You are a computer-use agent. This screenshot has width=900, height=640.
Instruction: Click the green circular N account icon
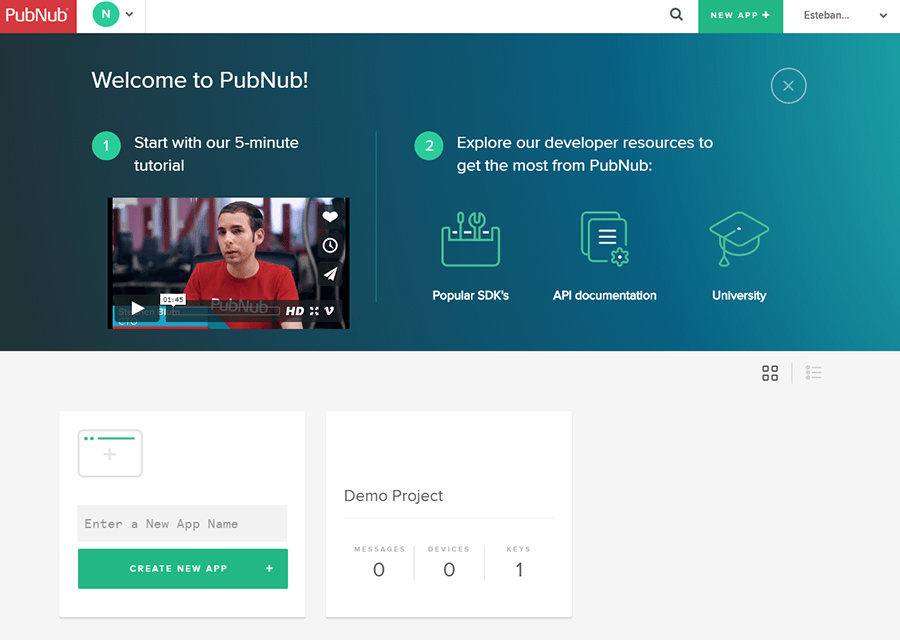pyautogui.click(x=105, y=15)
